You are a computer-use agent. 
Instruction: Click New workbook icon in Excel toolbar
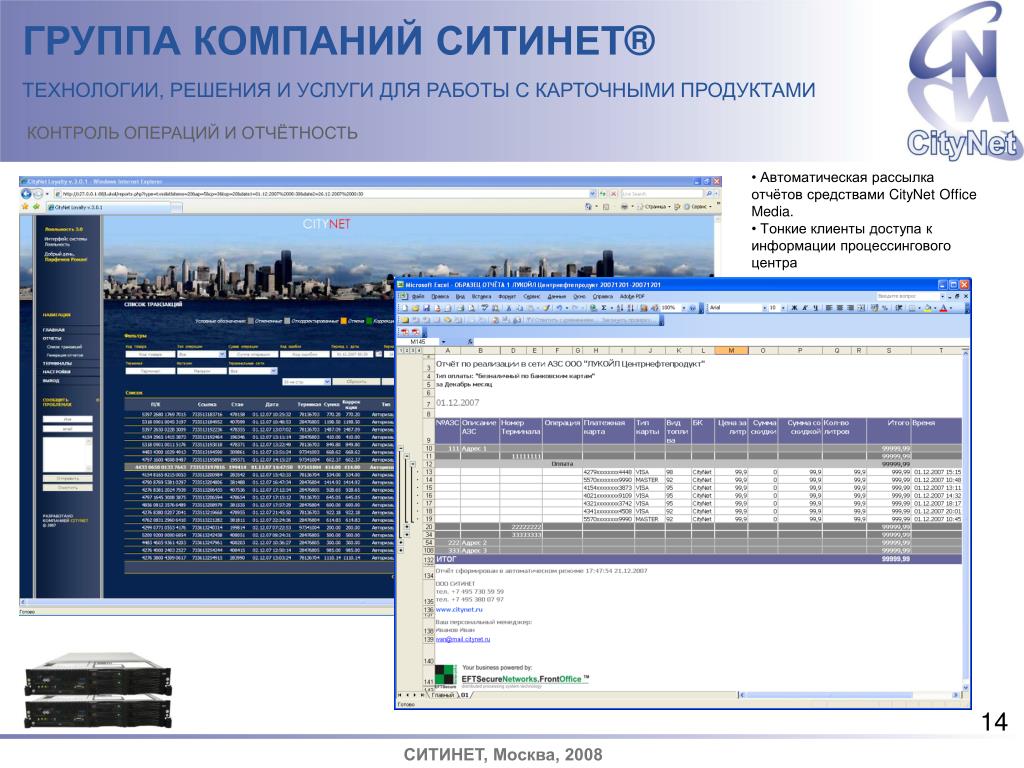pyautogui.click(x=404, y=308)
